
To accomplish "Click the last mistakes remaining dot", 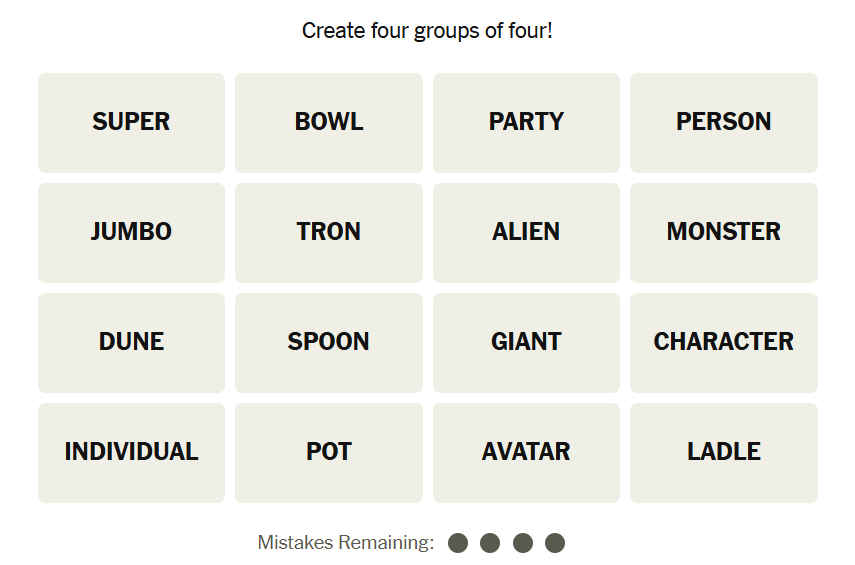I will (x=555, y=543).
